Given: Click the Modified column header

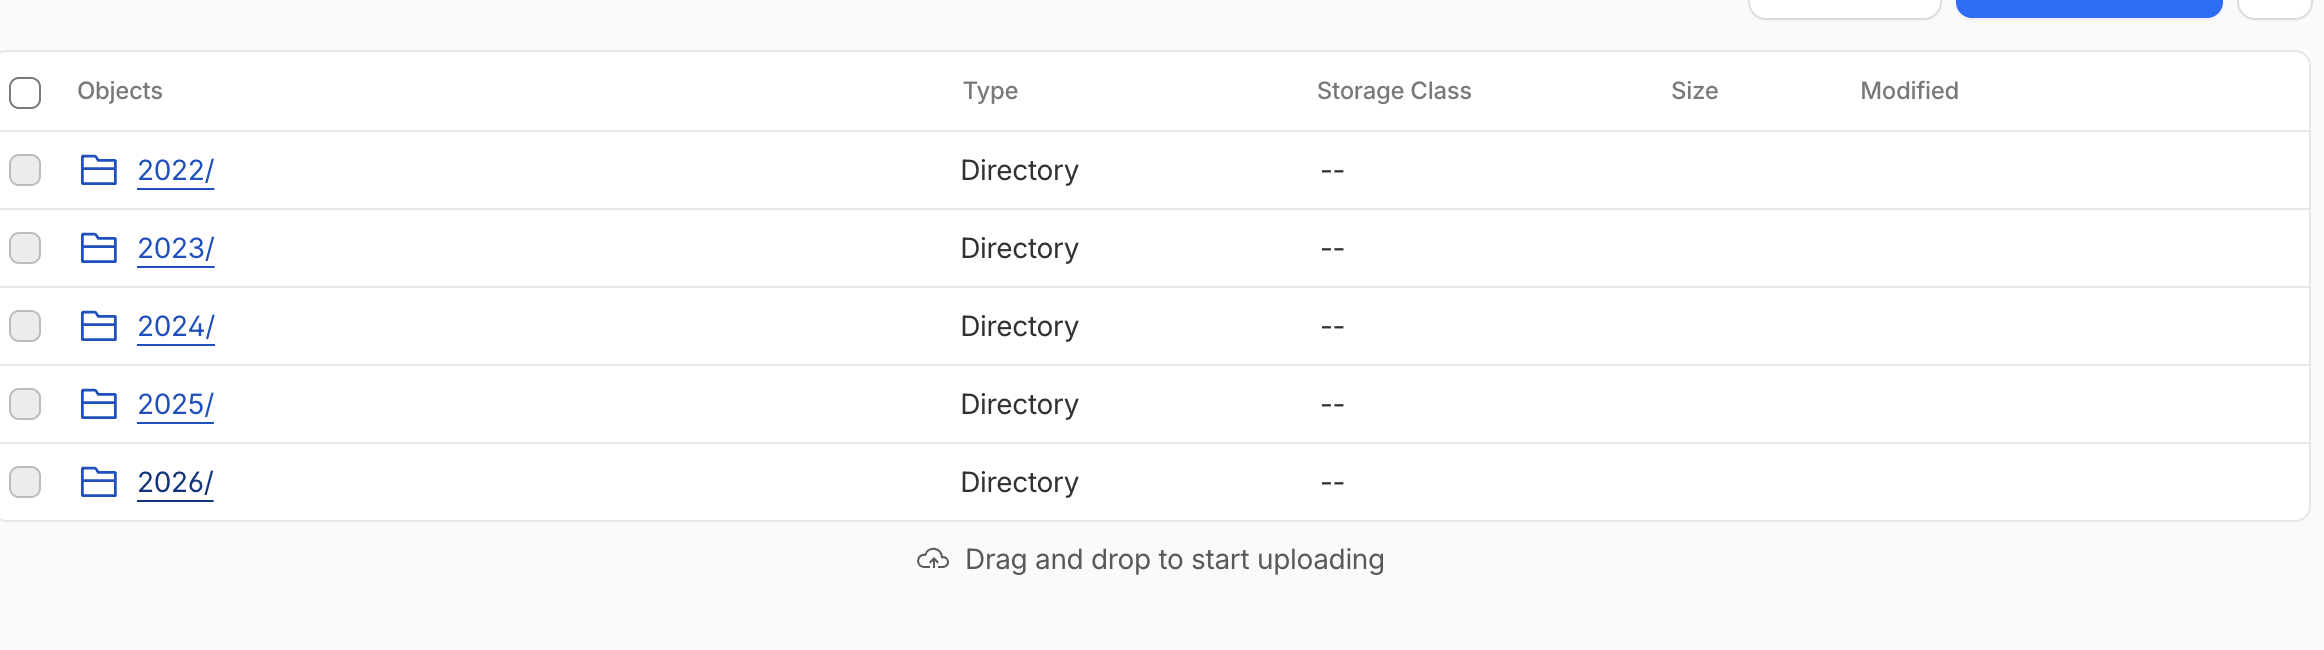Looking at the screenshot, I should coord(1908,91).
